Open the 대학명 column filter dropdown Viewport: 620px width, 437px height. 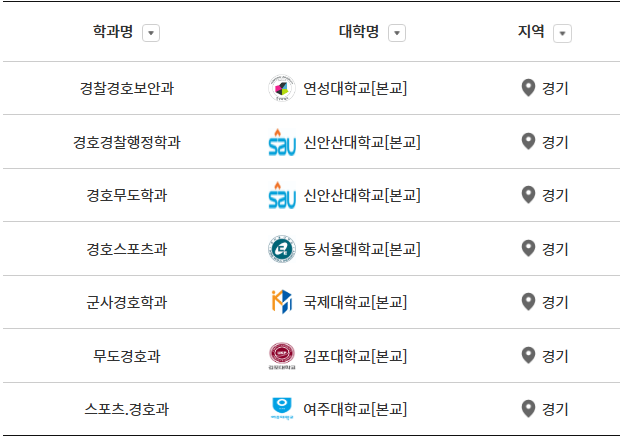tap(397, 33)
